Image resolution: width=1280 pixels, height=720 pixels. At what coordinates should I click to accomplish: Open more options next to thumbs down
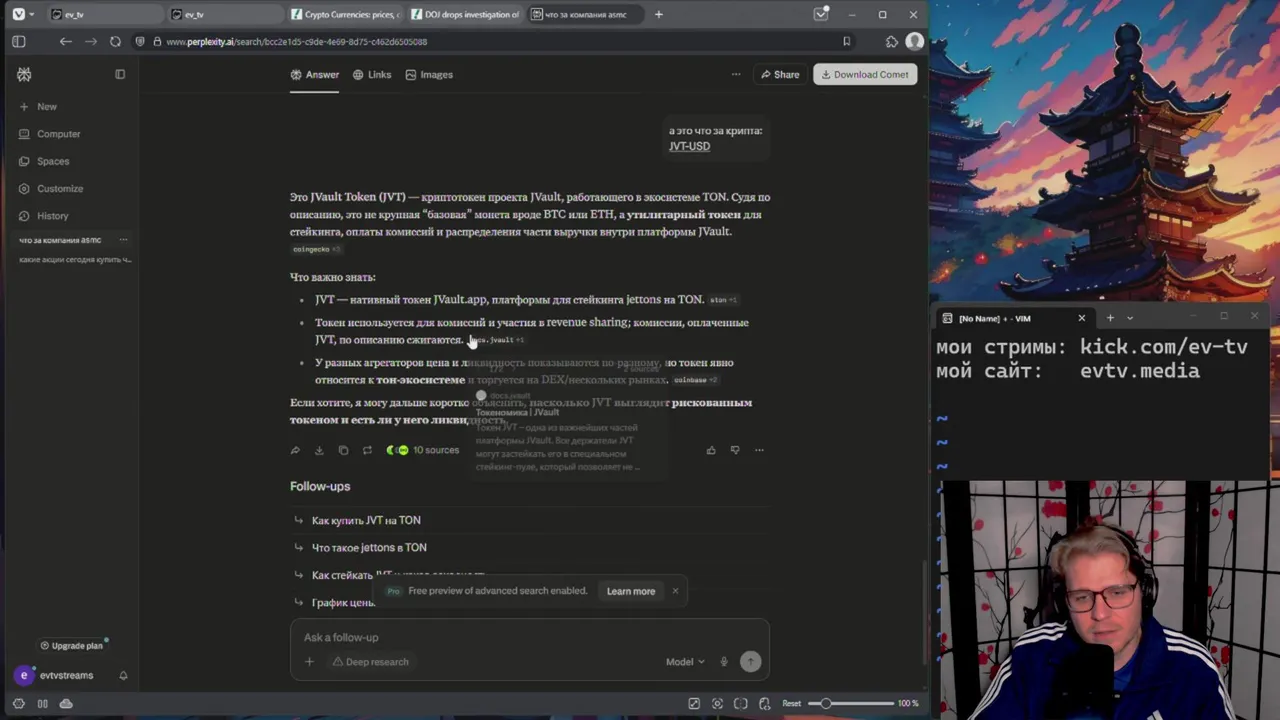759,450
